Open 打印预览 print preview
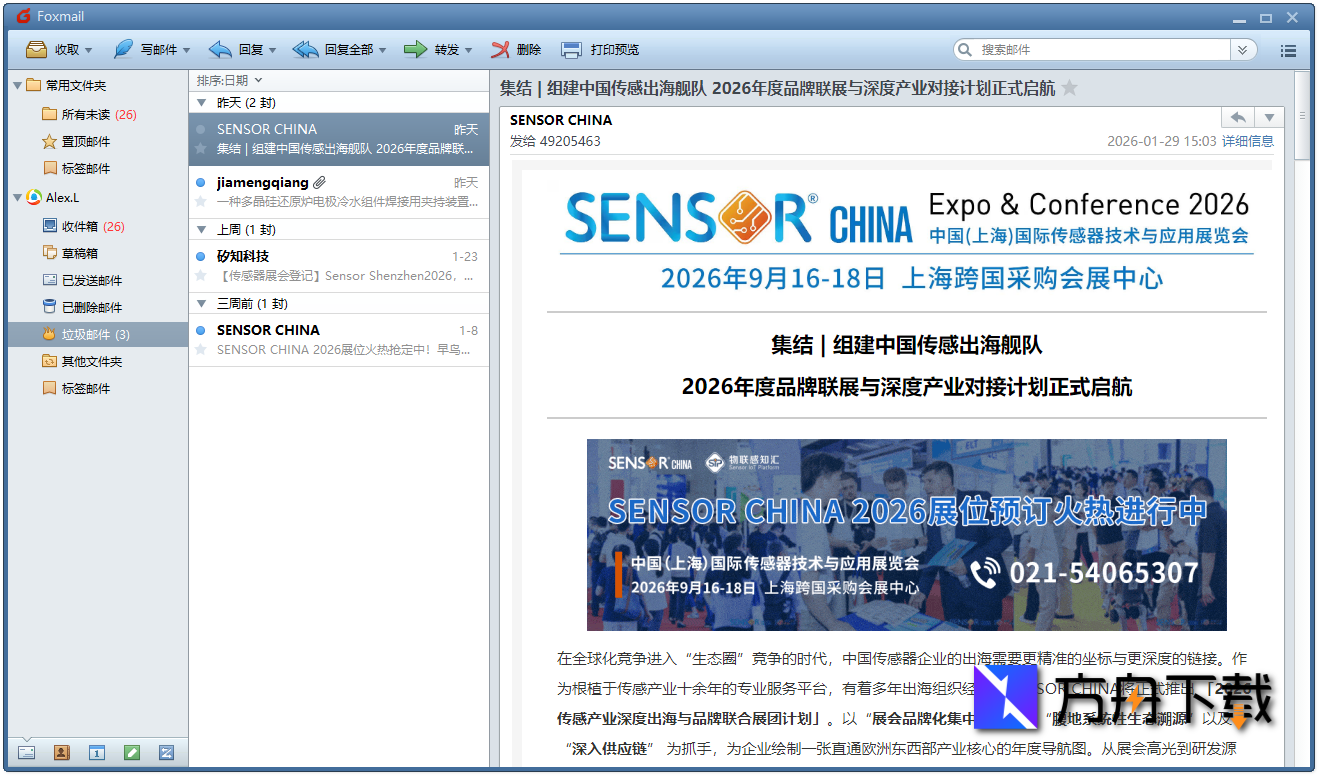 pos(571,48)
